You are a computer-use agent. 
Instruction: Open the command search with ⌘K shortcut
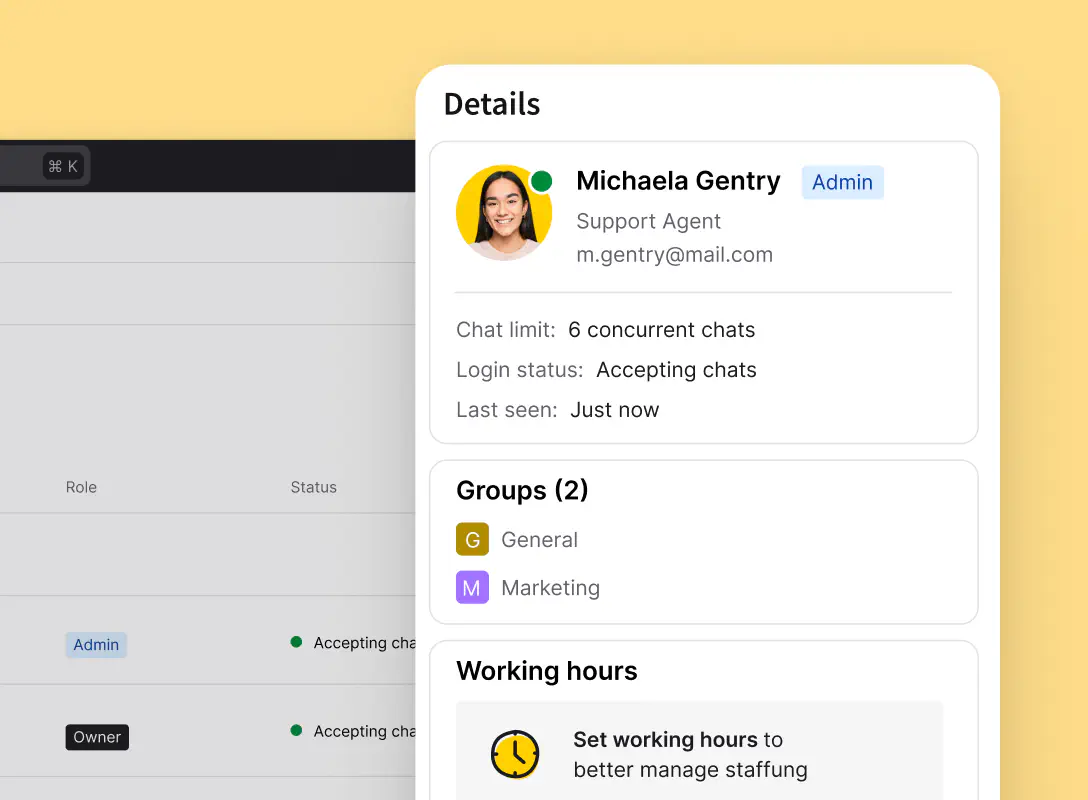click(64, 166)
